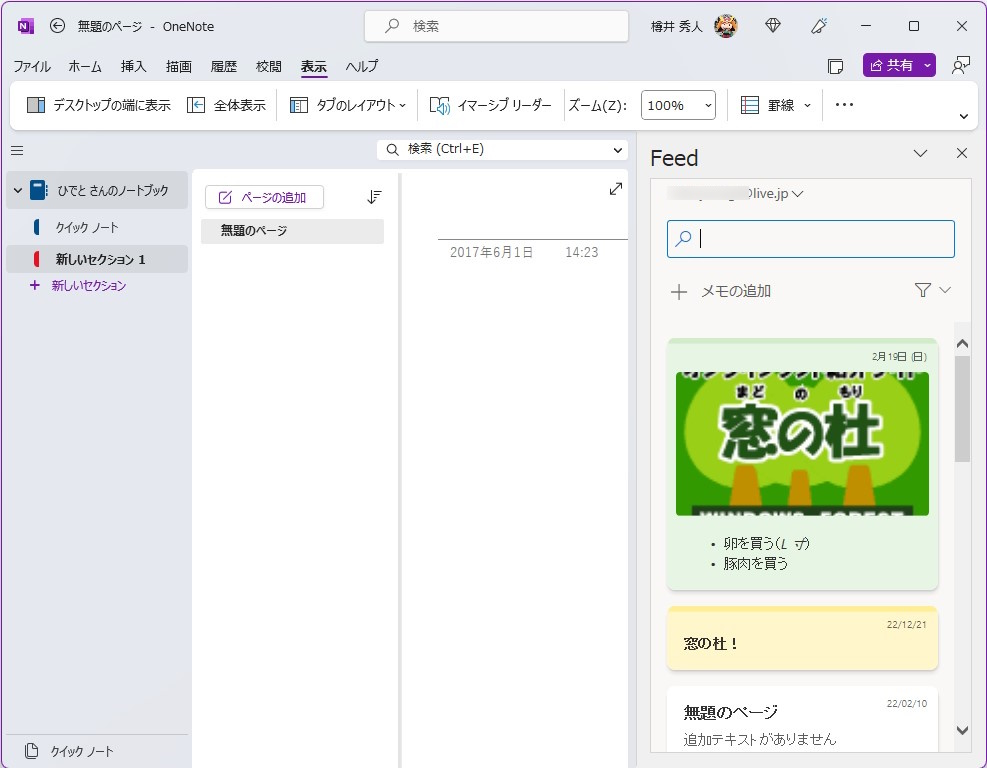This screenshot has height=768, width=987.
Task: Open the ファイル menu
Action: (x=32, y=66)
